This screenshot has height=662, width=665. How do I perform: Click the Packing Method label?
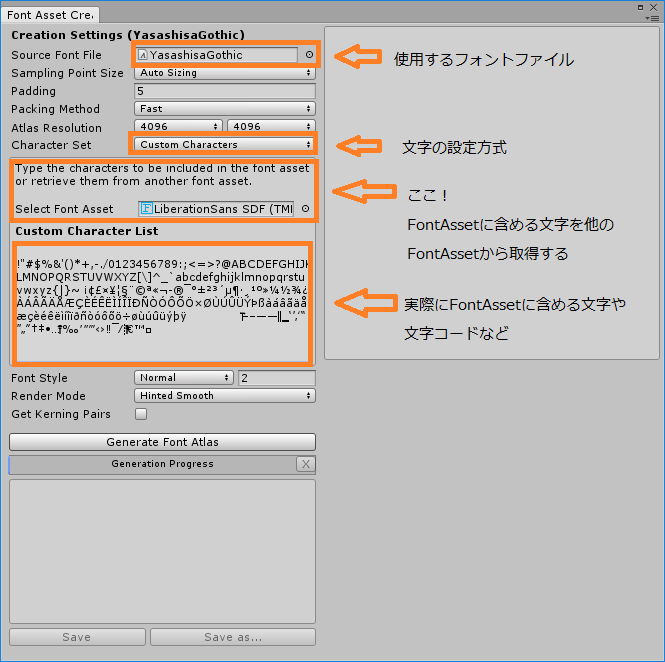[x=56, y=109]
